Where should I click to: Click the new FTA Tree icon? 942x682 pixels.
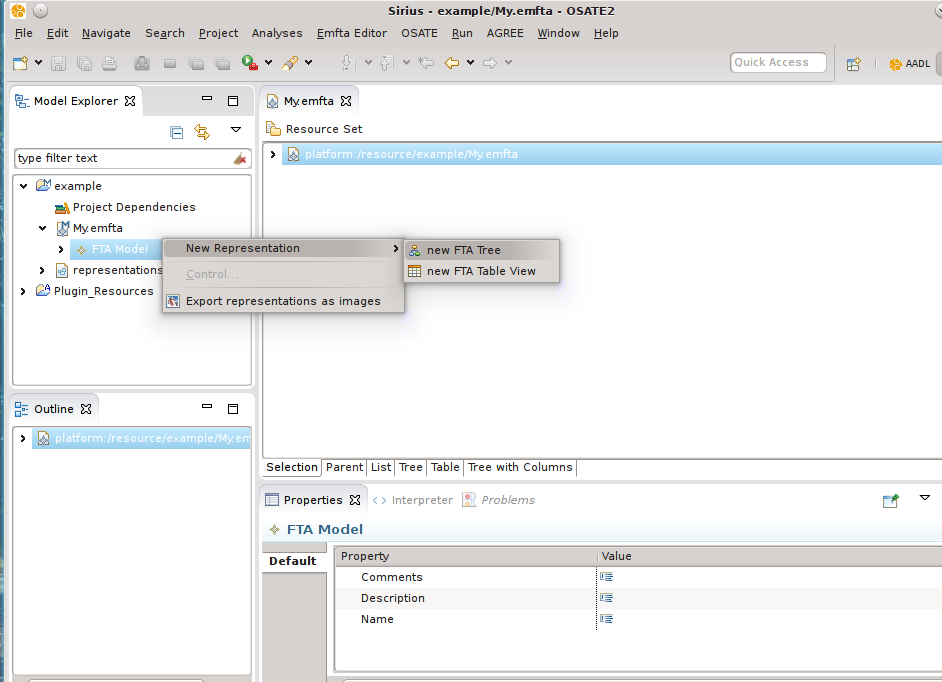pyautogui.click(x=415, y=250)
